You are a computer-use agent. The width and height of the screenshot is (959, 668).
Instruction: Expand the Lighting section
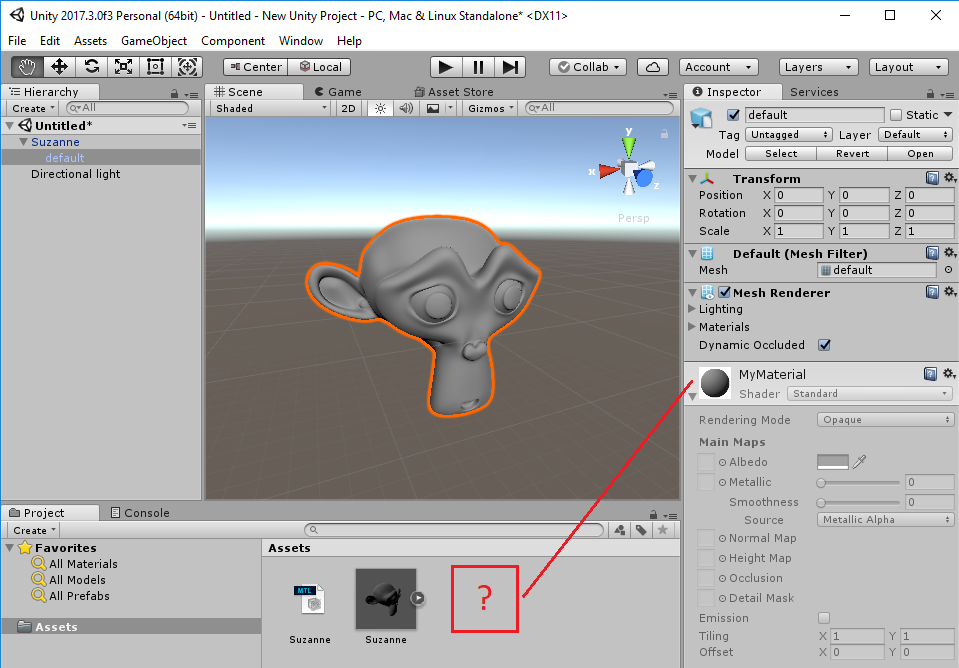(692, 309)
